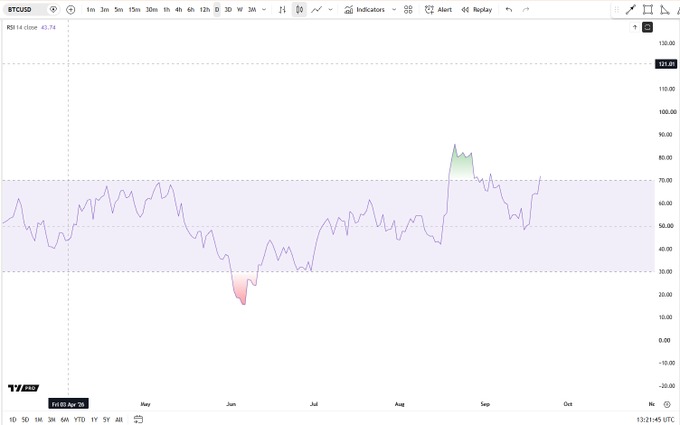Expand the chart style dropdown

click(x=330, y=10)
